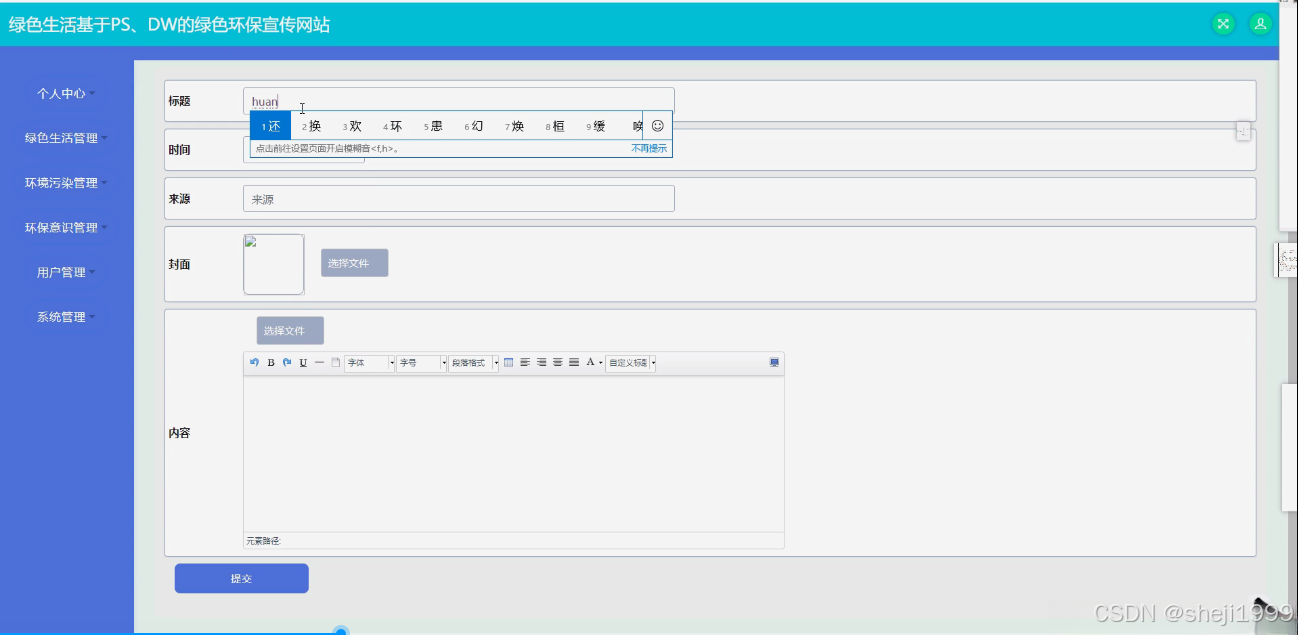The image size is (1298, 635).
Task: Expand the 环保意识管理 sidebar menu
Action: (x=66, y=228)
